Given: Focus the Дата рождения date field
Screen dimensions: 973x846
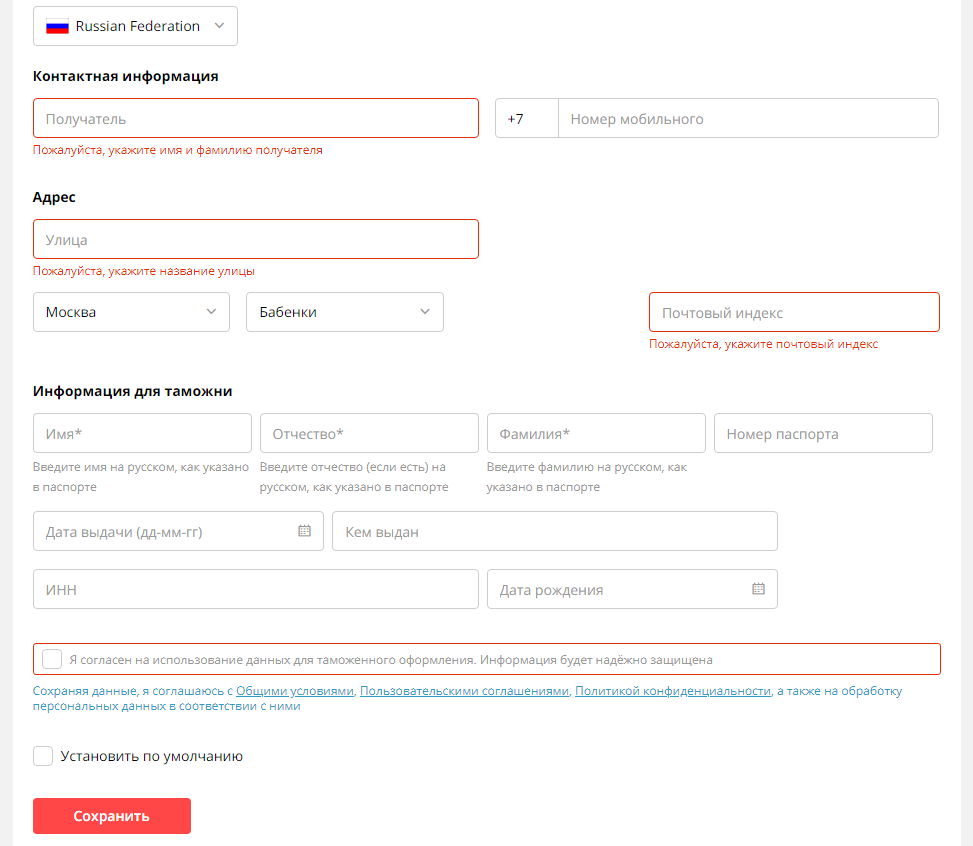Looking at the screenshot, I should point(632,589).
